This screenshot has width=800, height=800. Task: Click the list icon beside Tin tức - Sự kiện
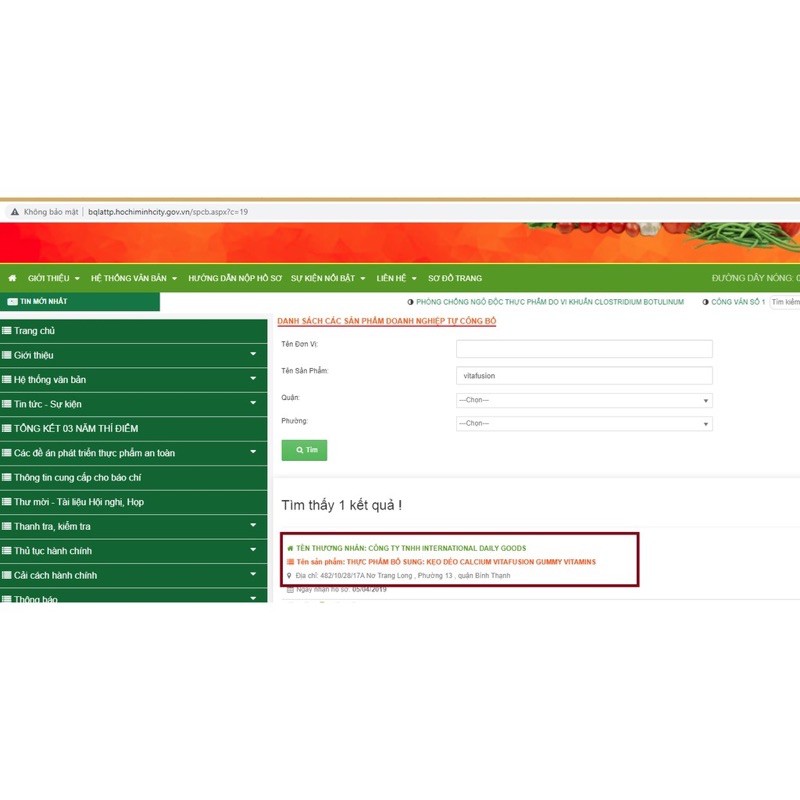[7, 404]
